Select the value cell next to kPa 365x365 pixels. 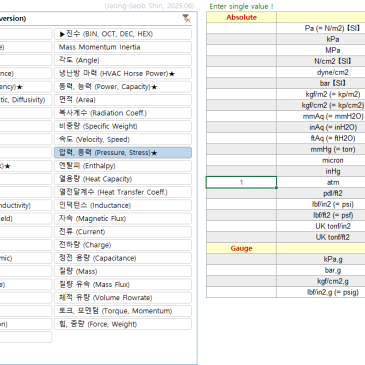click(x=241, y=39)
